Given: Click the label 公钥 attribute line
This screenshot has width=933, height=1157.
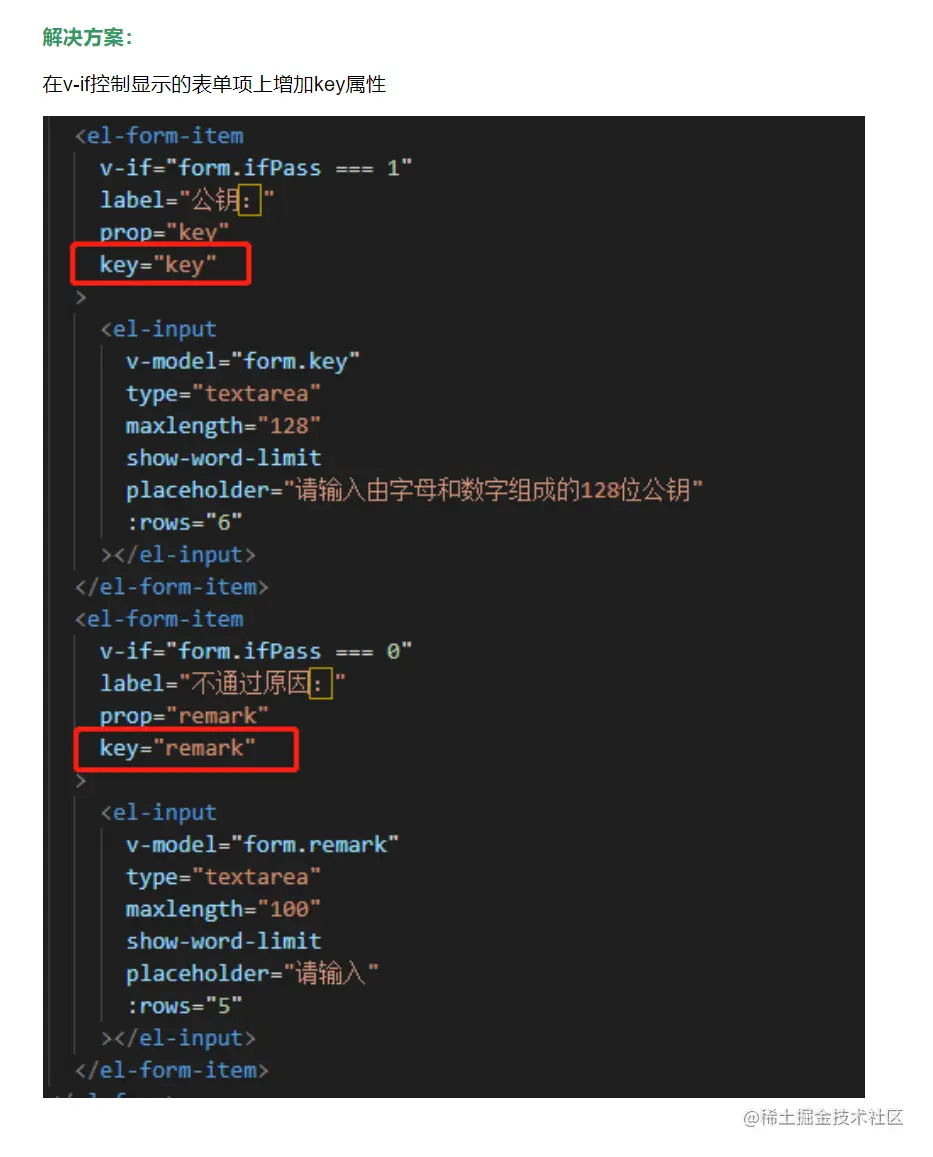Looking at the screenshot, I should pos(187,200).
